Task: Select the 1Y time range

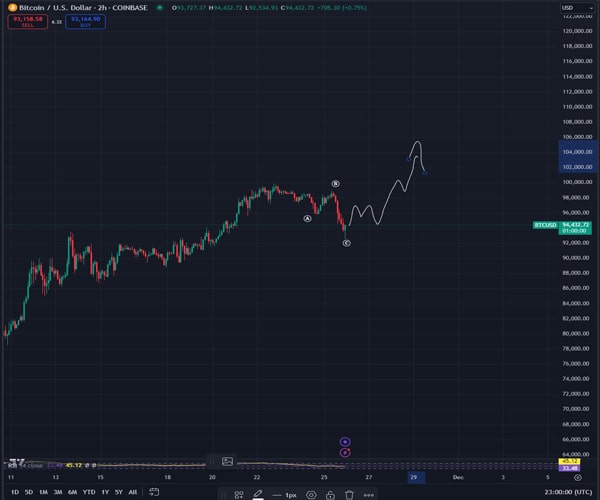Action: pyautogui.click(x=105, y=492)
